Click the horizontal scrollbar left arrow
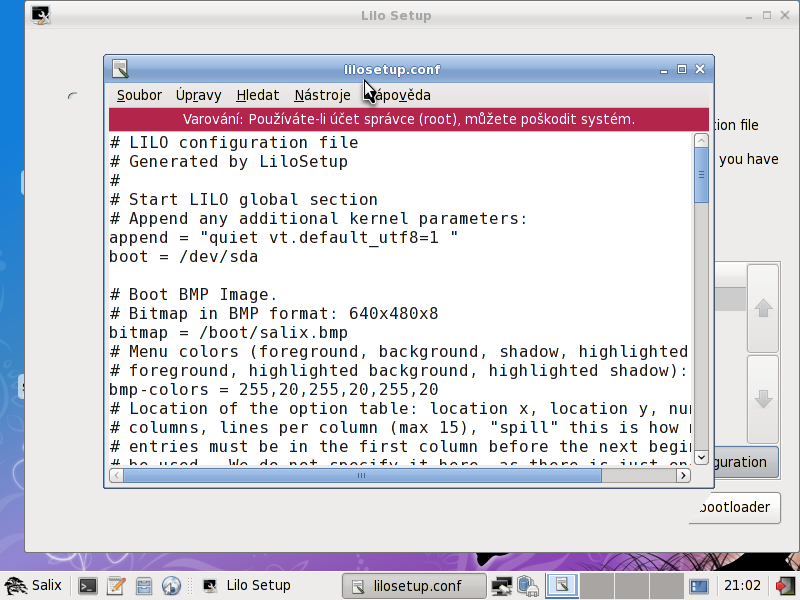 (x=116, y=476)
